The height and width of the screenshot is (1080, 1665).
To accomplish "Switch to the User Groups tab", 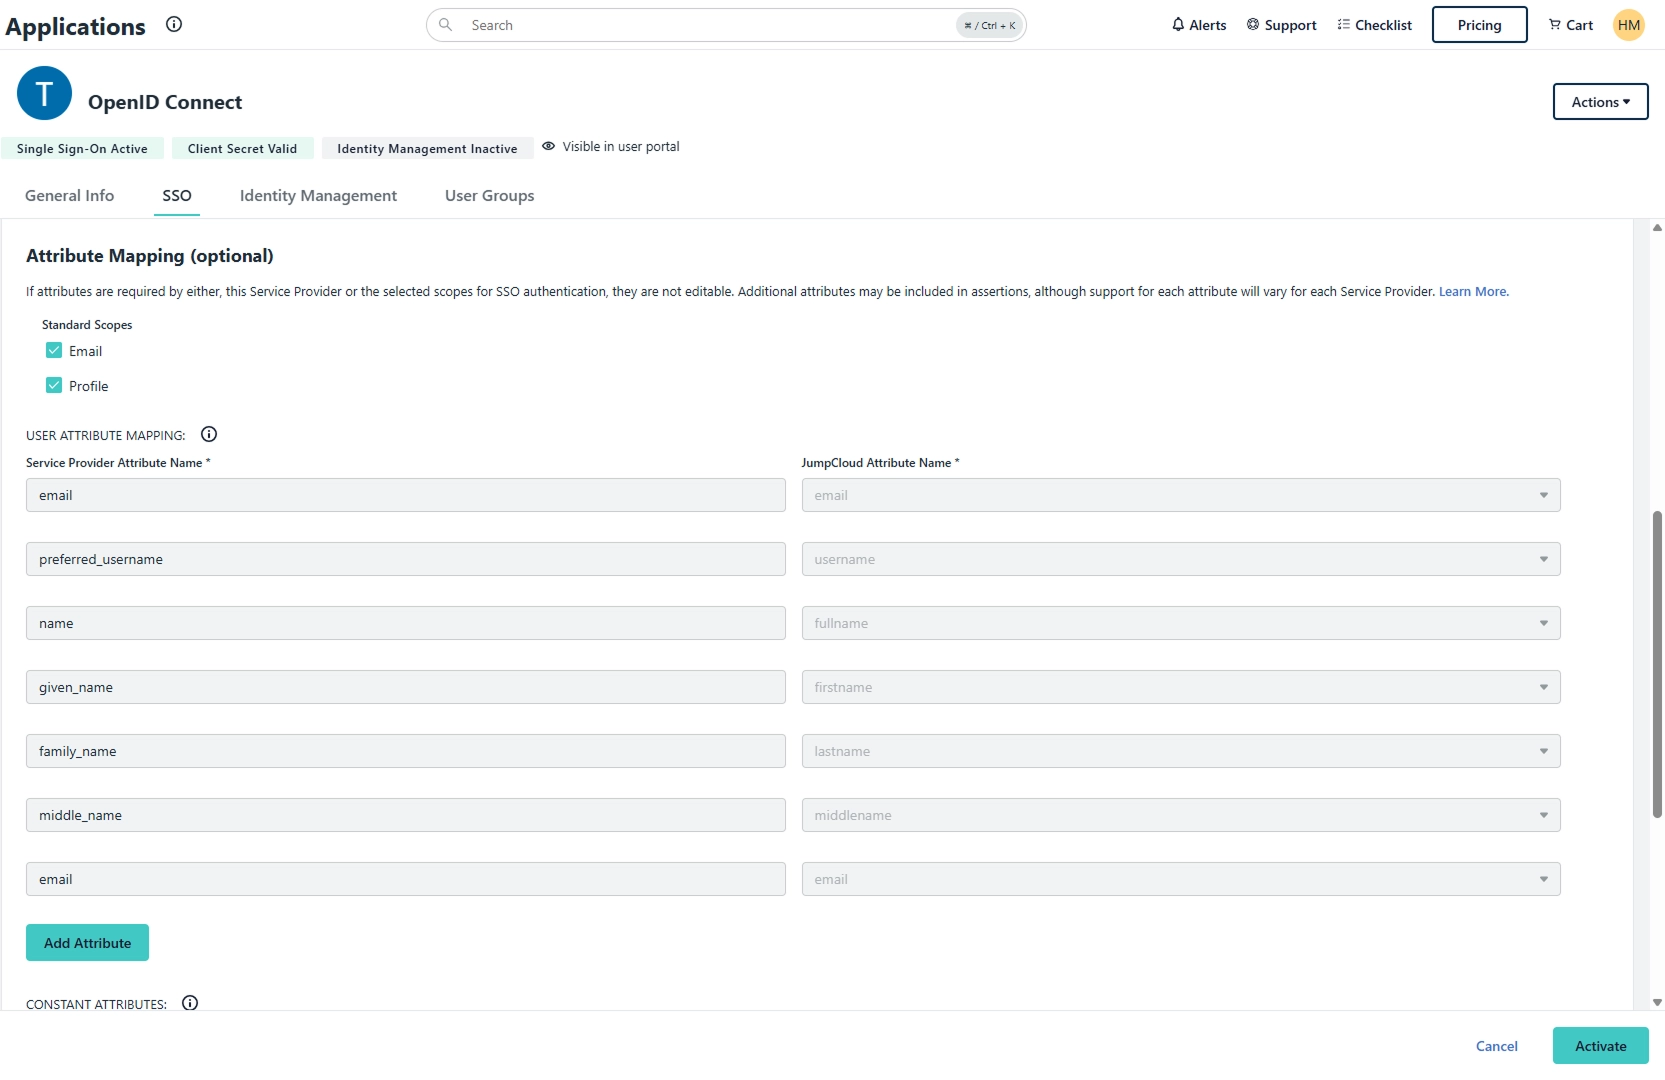I will [489, 196].
